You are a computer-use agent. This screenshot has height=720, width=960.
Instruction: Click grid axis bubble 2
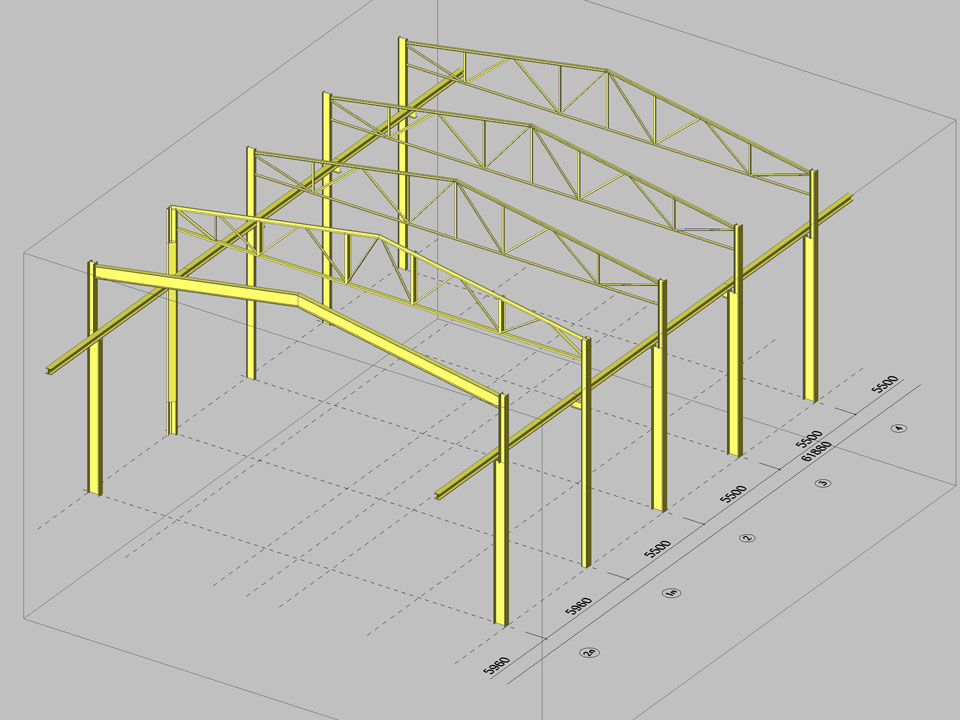pyautogui.click(x=747, y=538)
